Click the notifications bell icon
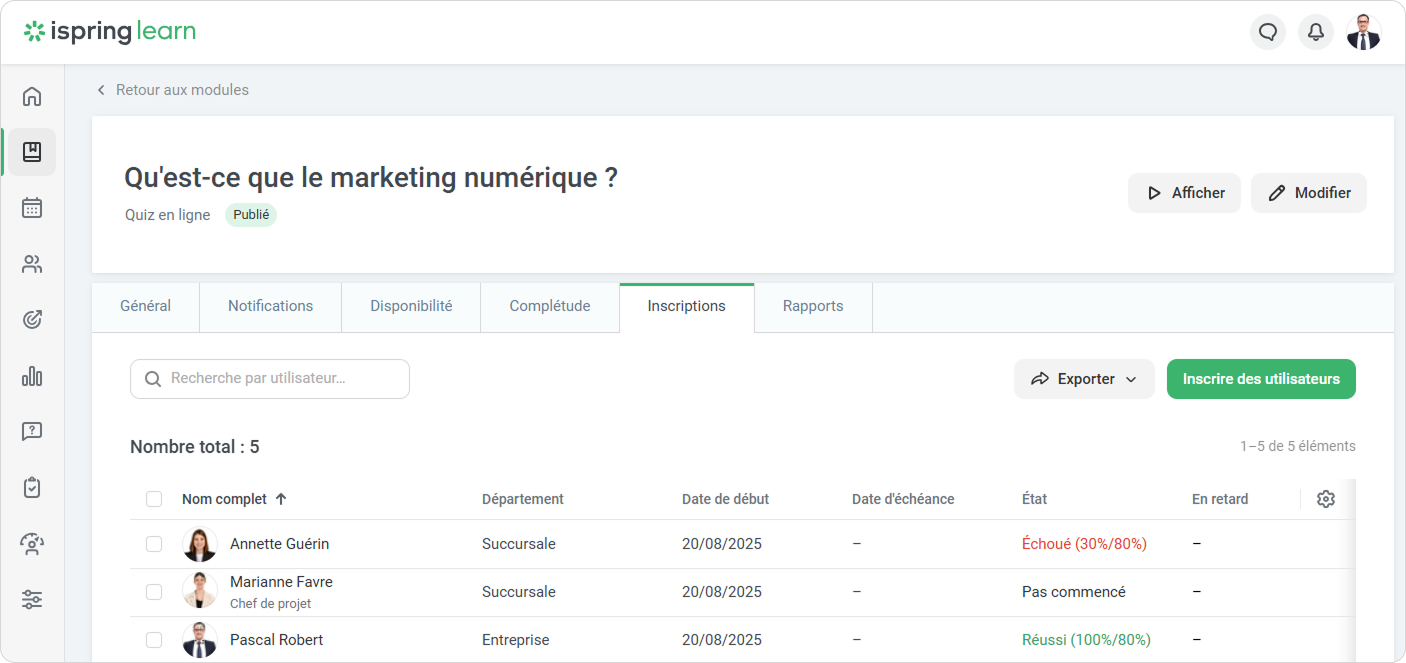The width and height of the screenshot is (1406, 663). pyautogui.click(x=1316, y=32)
